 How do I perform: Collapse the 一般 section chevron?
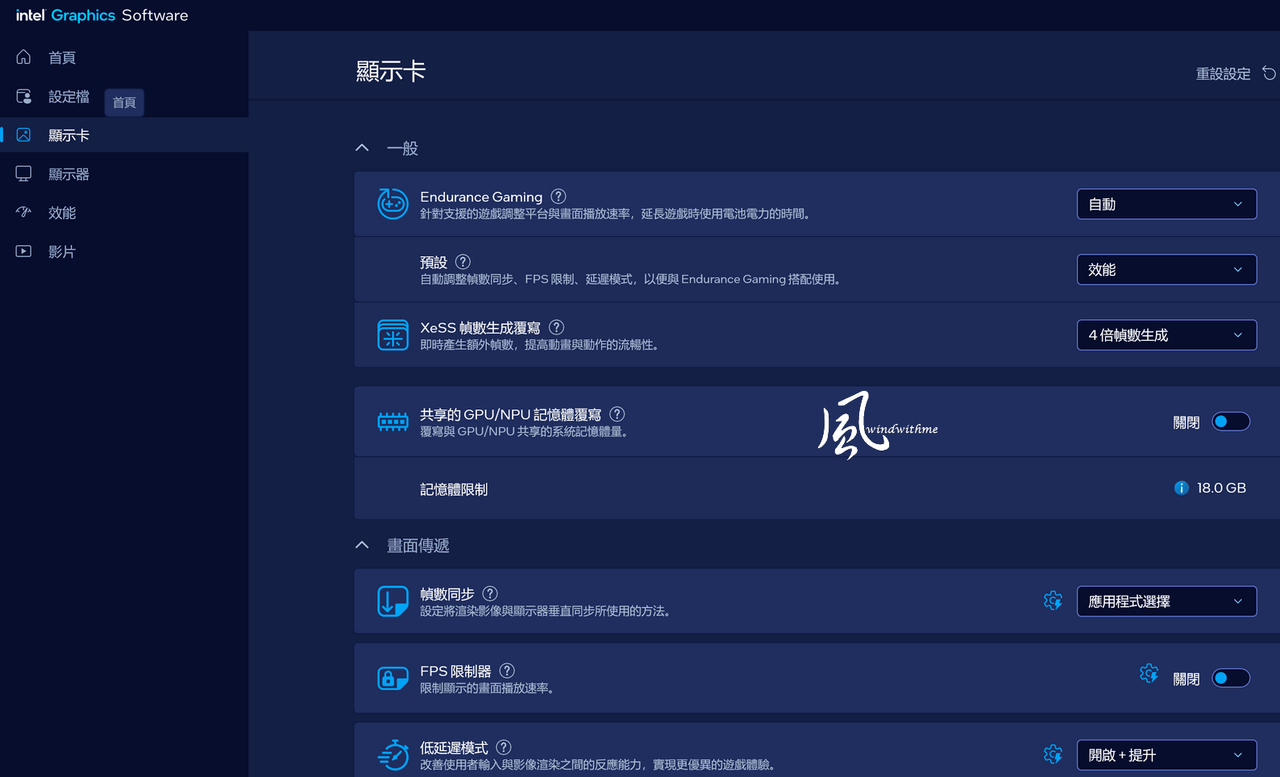(362, 148)
